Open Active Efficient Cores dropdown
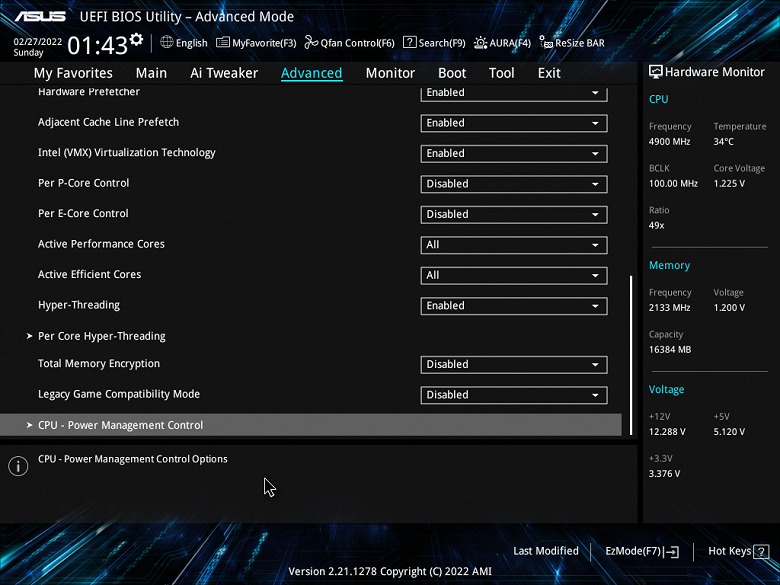This screenshot has height=585, width=780. [x=514, y=276]
